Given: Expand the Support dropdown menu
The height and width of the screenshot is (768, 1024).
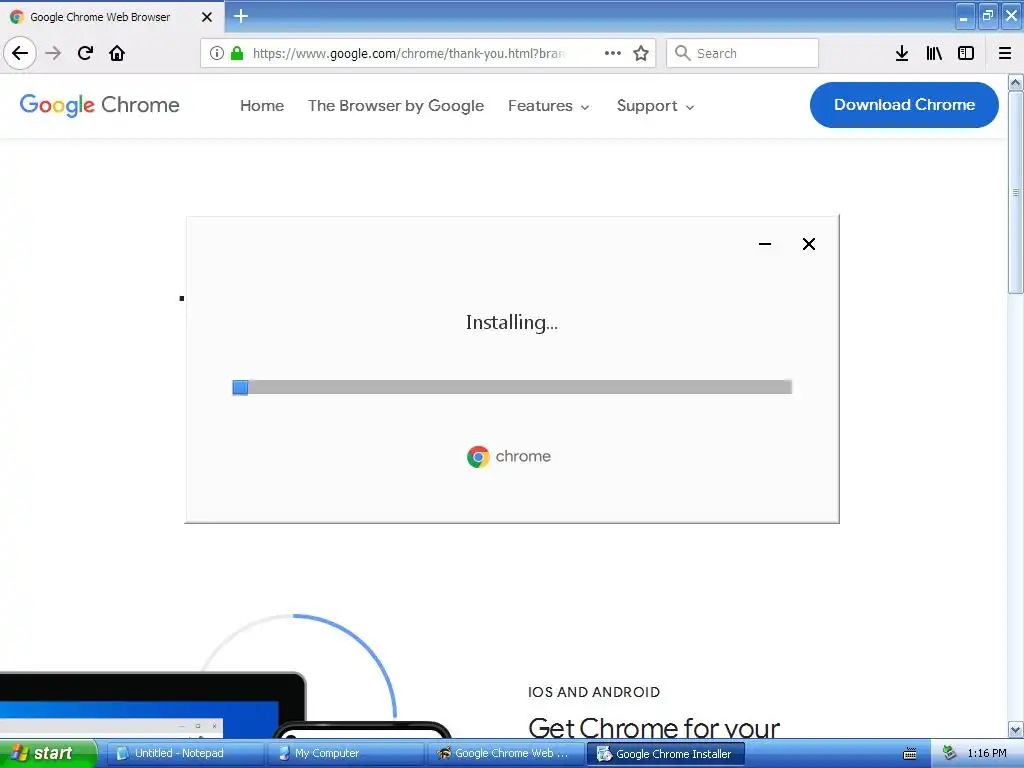Looking at the screenshot, I should (x=655, y=106).
